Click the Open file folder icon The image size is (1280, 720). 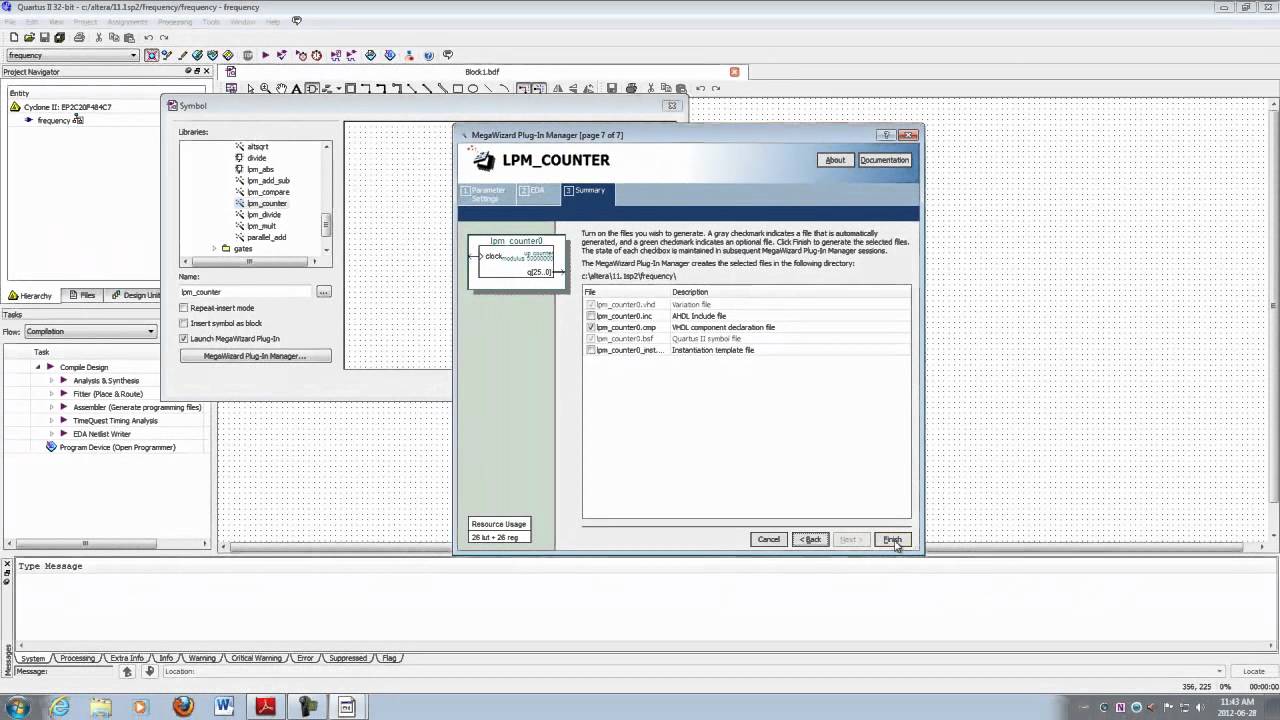coord(29,38)
